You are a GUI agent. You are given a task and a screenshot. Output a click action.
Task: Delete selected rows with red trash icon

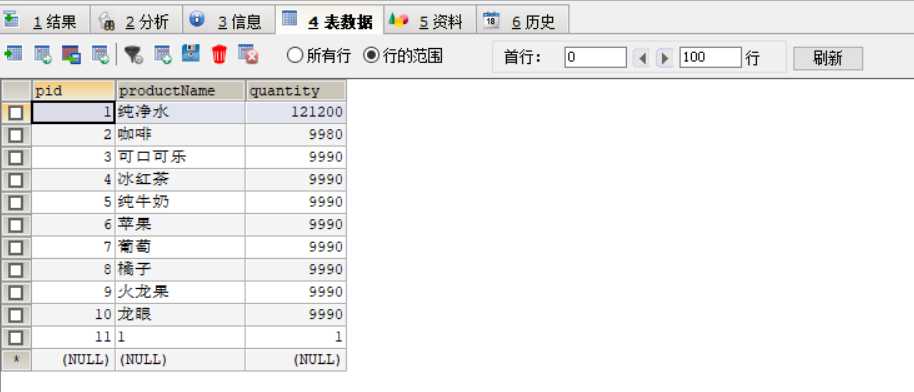tap(219, 54)
